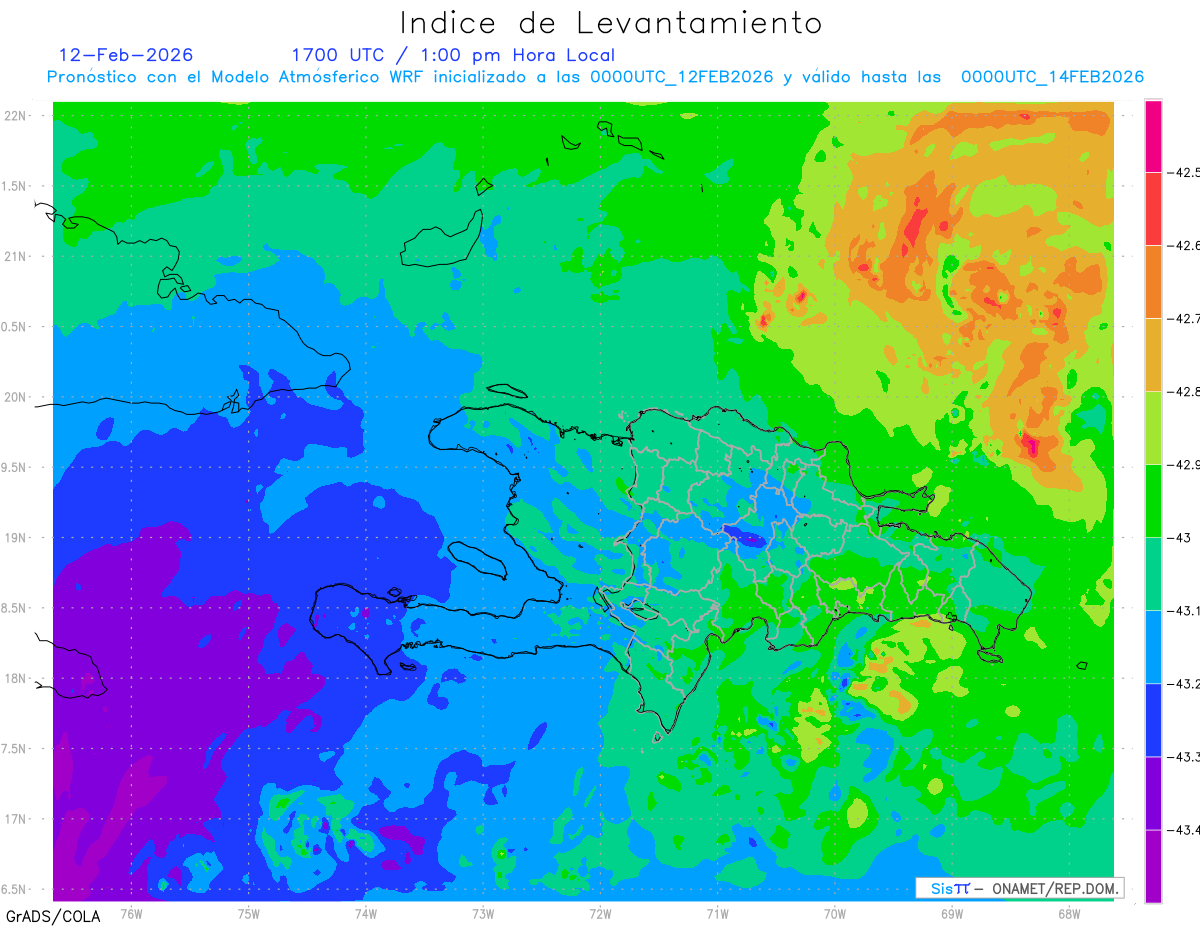The height and width of the screenshot is (927, 1200).
Task: Click '1700 UTC / 1:00 pm Hora Local'
Action: pos(453,56)
